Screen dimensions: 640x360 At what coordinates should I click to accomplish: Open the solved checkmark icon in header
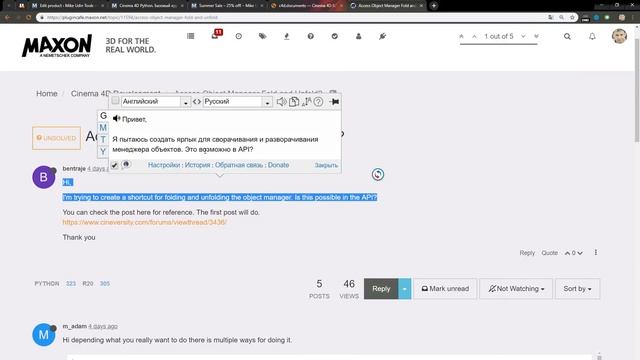click(335, 36)
